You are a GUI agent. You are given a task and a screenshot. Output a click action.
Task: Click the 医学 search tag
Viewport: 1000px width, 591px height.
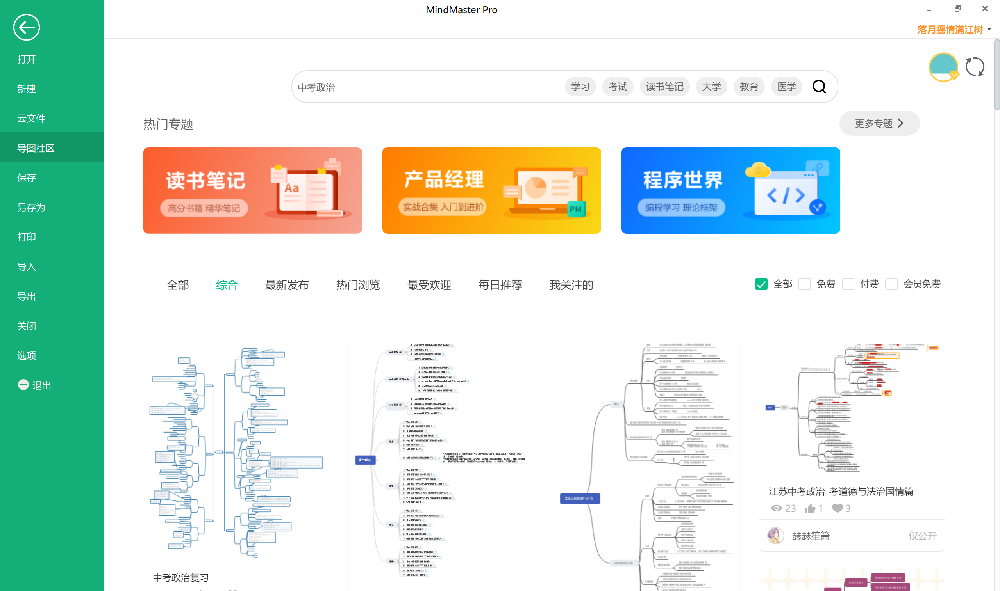[786, 87]
